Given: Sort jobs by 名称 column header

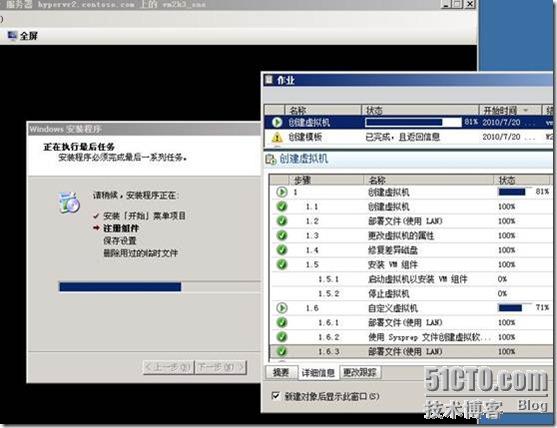Looking at the screenshot, I should pyautogui.click(x=323, y=110).
